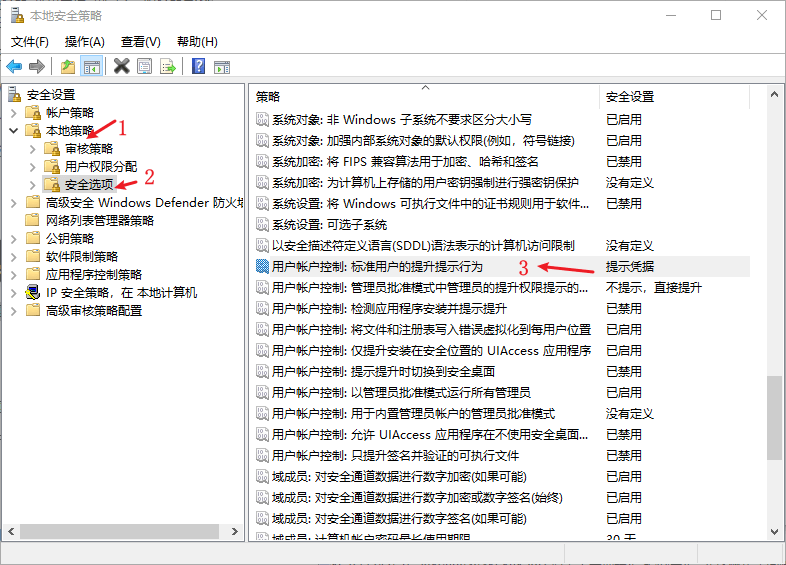Viewport: 786px width, 565px height.
Task: Expand the 帐户策略 tree node
Action: tap(13, 112)
